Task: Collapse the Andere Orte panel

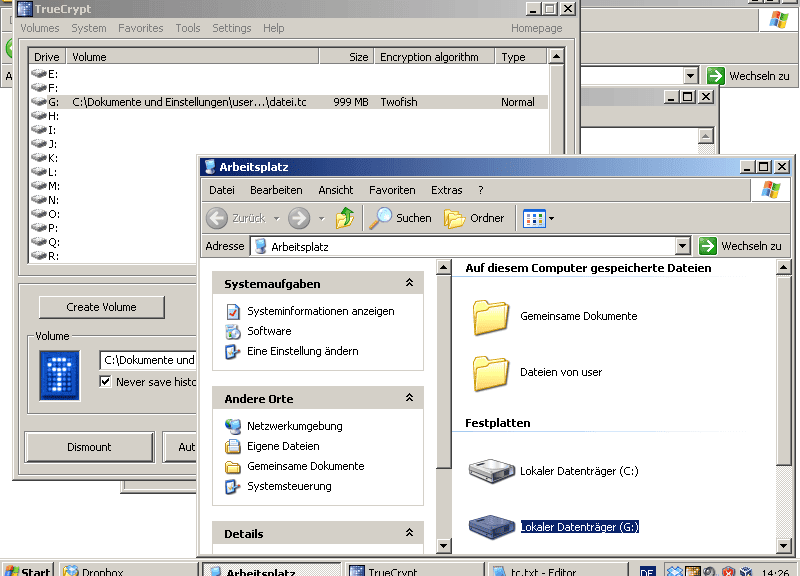Action: click(x=409, y=398)
